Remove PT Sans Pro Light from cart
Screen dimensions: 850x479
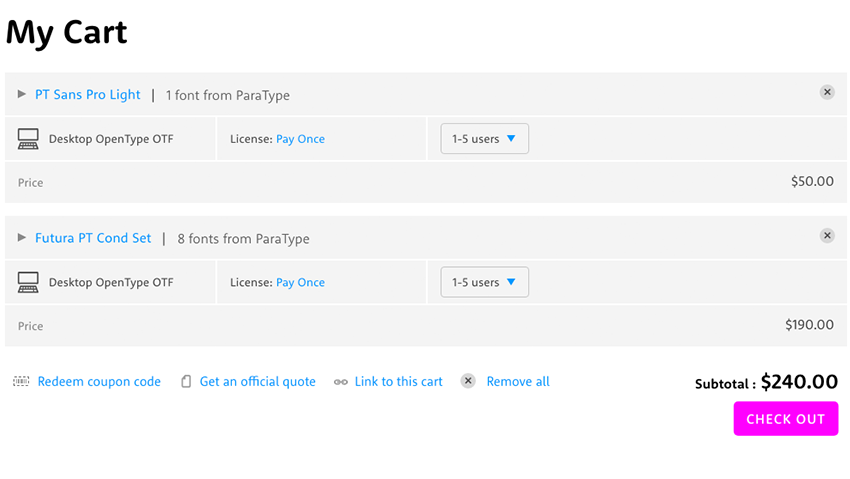827,92
